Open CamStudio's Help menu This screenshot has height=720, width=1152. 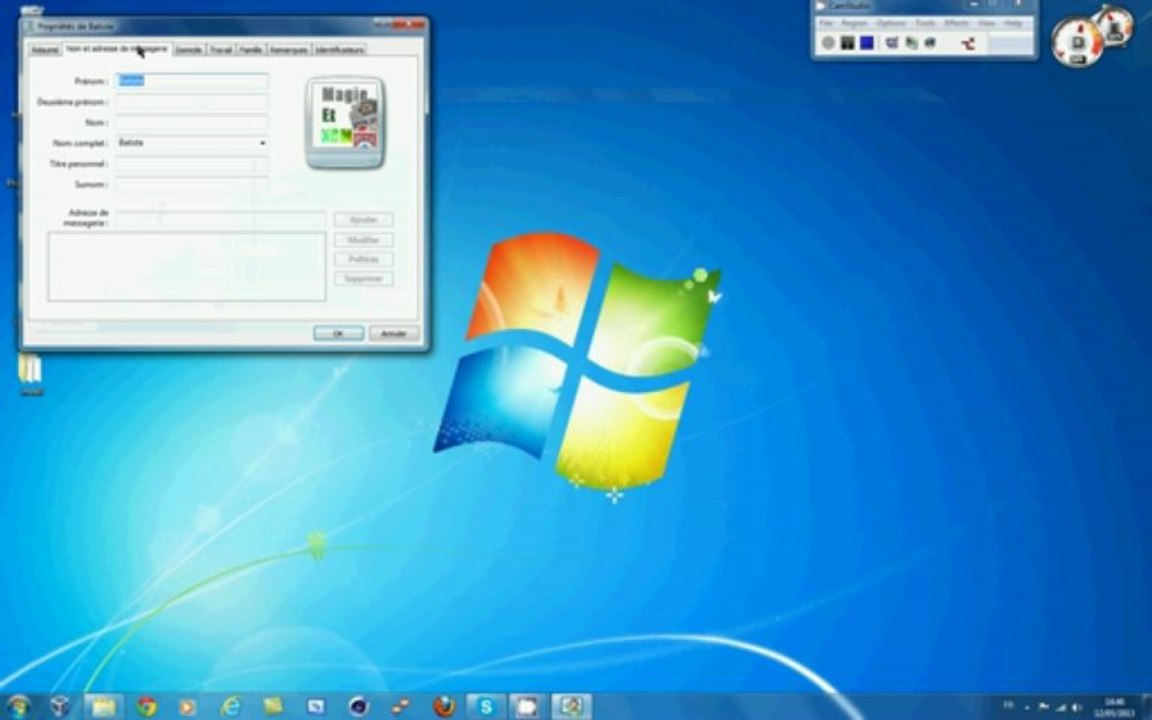click(x=1013, y=24)
